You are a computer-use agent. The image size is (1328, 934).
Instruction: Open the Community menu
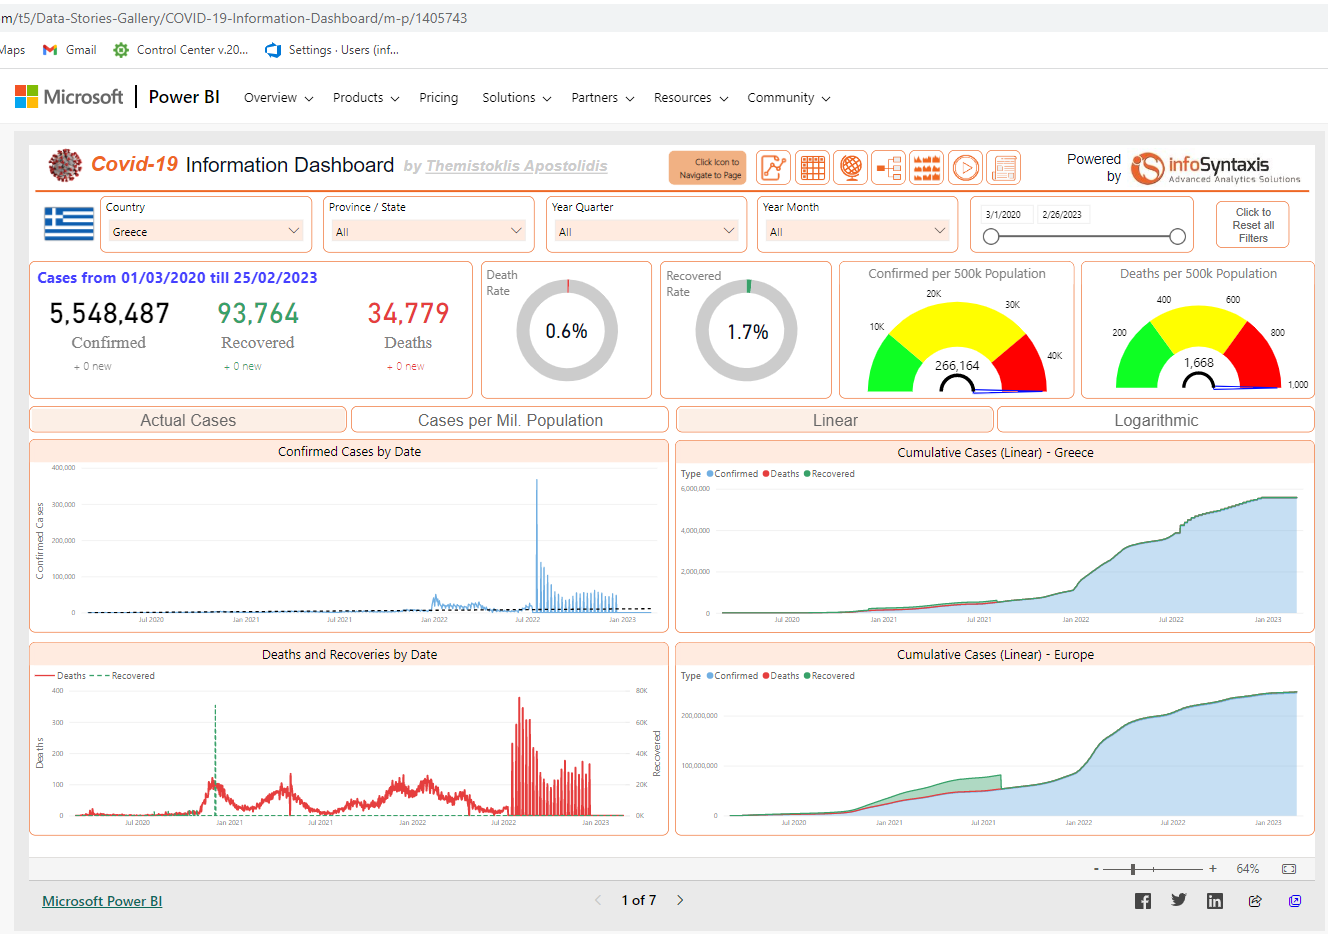click(788, 98)
